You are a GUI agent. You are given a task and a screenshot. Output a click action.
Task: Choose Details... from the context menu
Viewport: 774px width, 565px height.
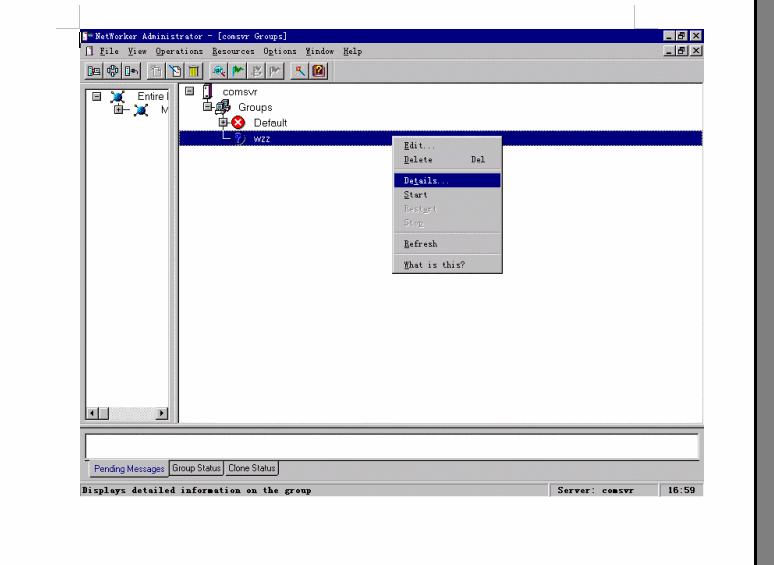426,181
